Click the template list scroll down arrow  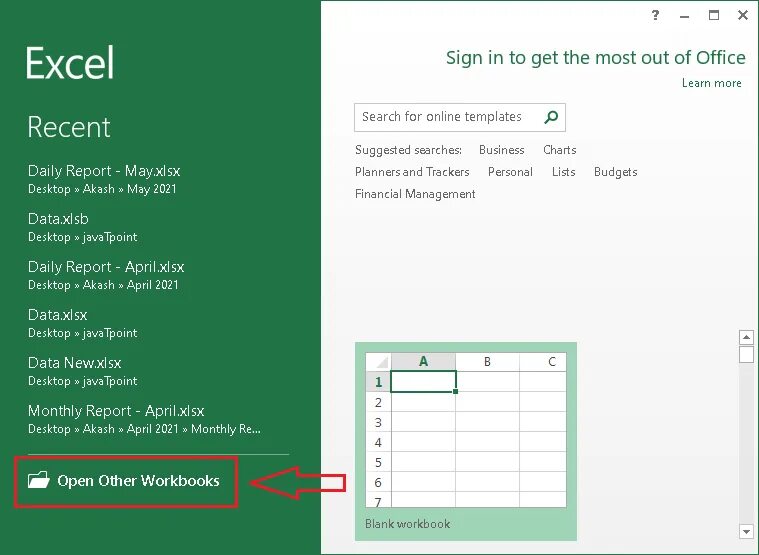[746, 531]
